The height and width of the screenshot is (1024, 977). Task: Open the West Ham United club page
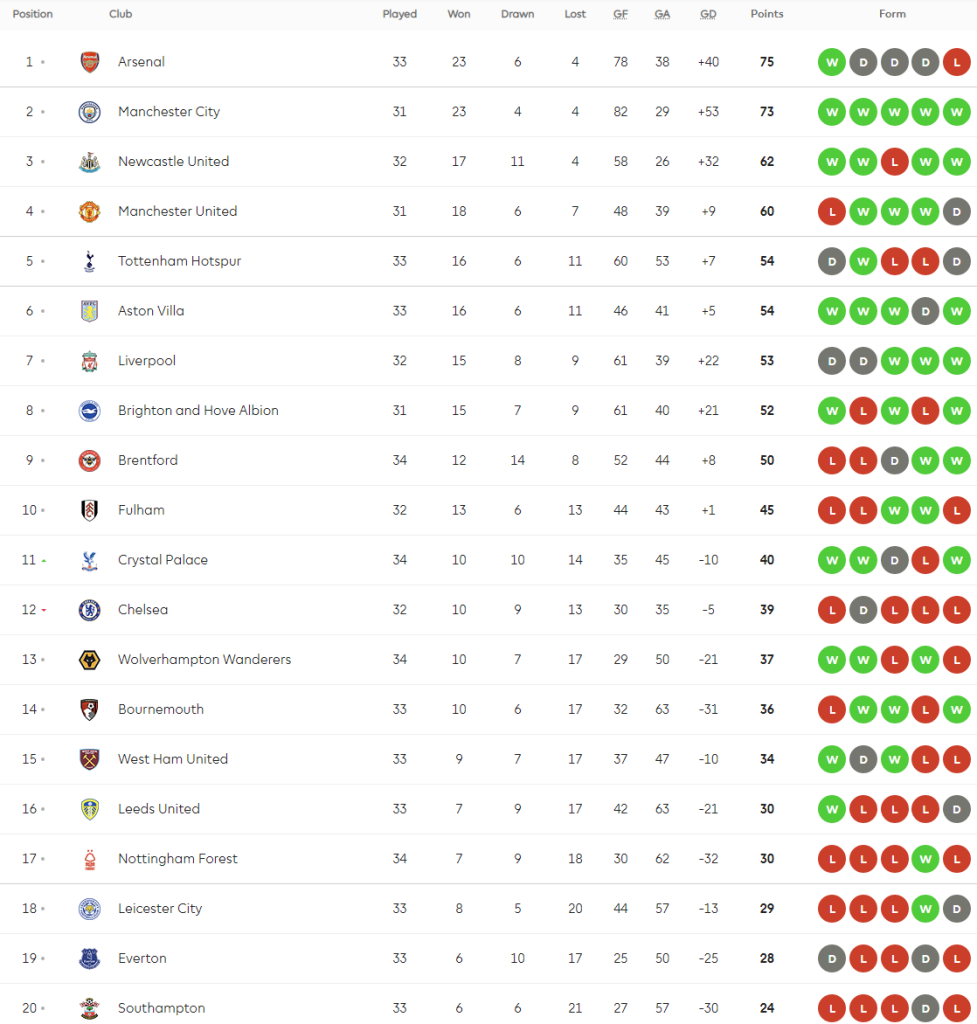click(173, 759)
